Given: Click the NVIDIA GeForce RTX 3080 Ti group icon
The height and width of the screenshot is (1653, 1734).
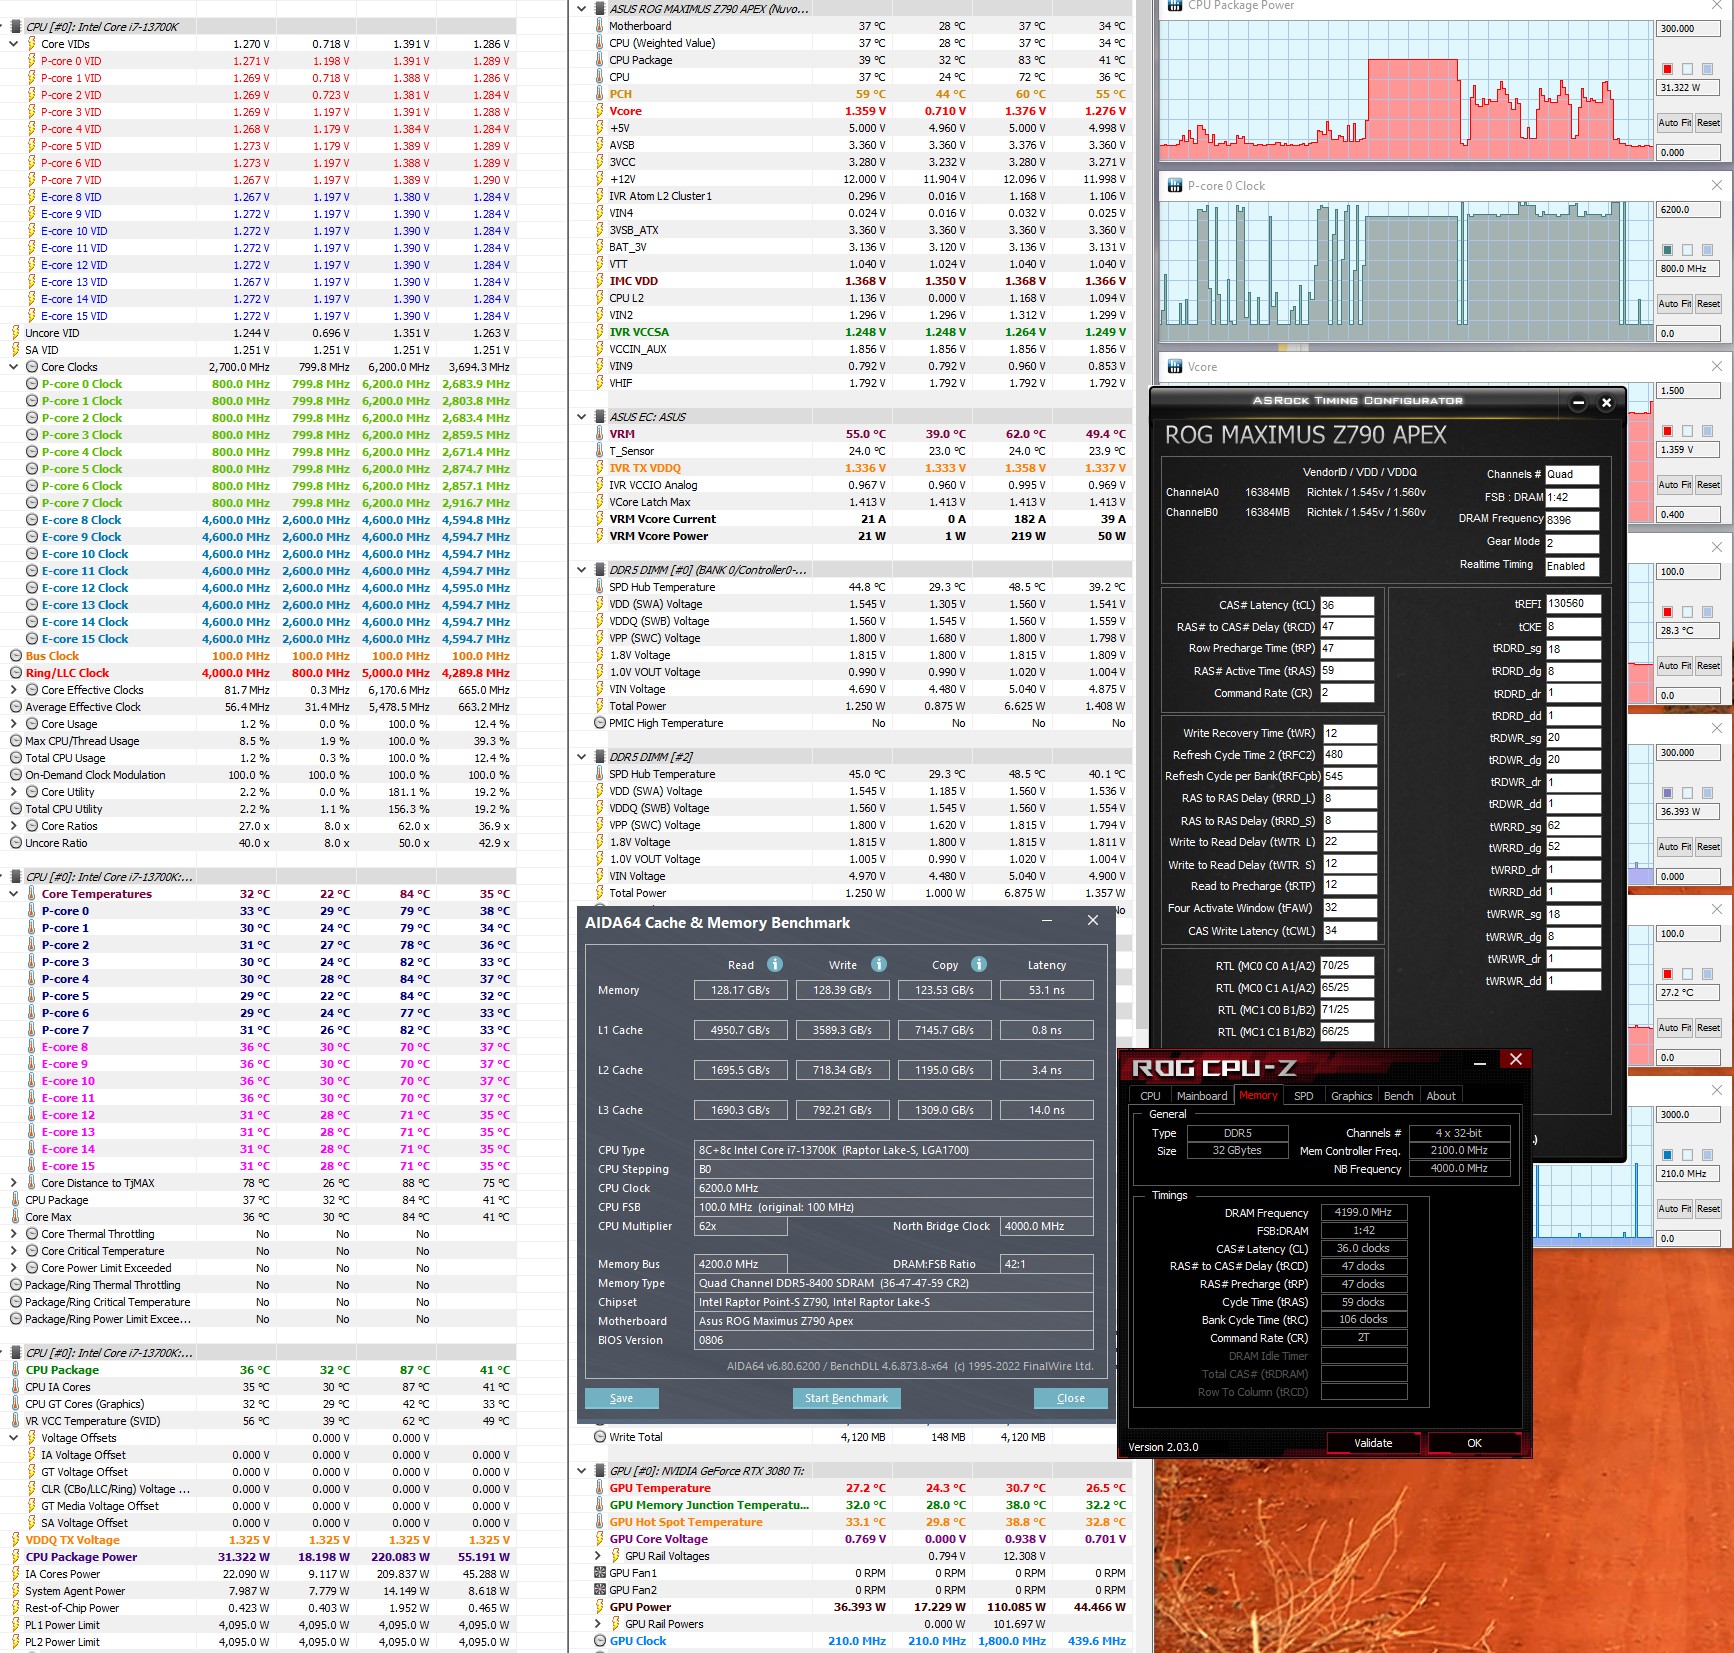Looking at the screenshot, I should point(600,1471).
